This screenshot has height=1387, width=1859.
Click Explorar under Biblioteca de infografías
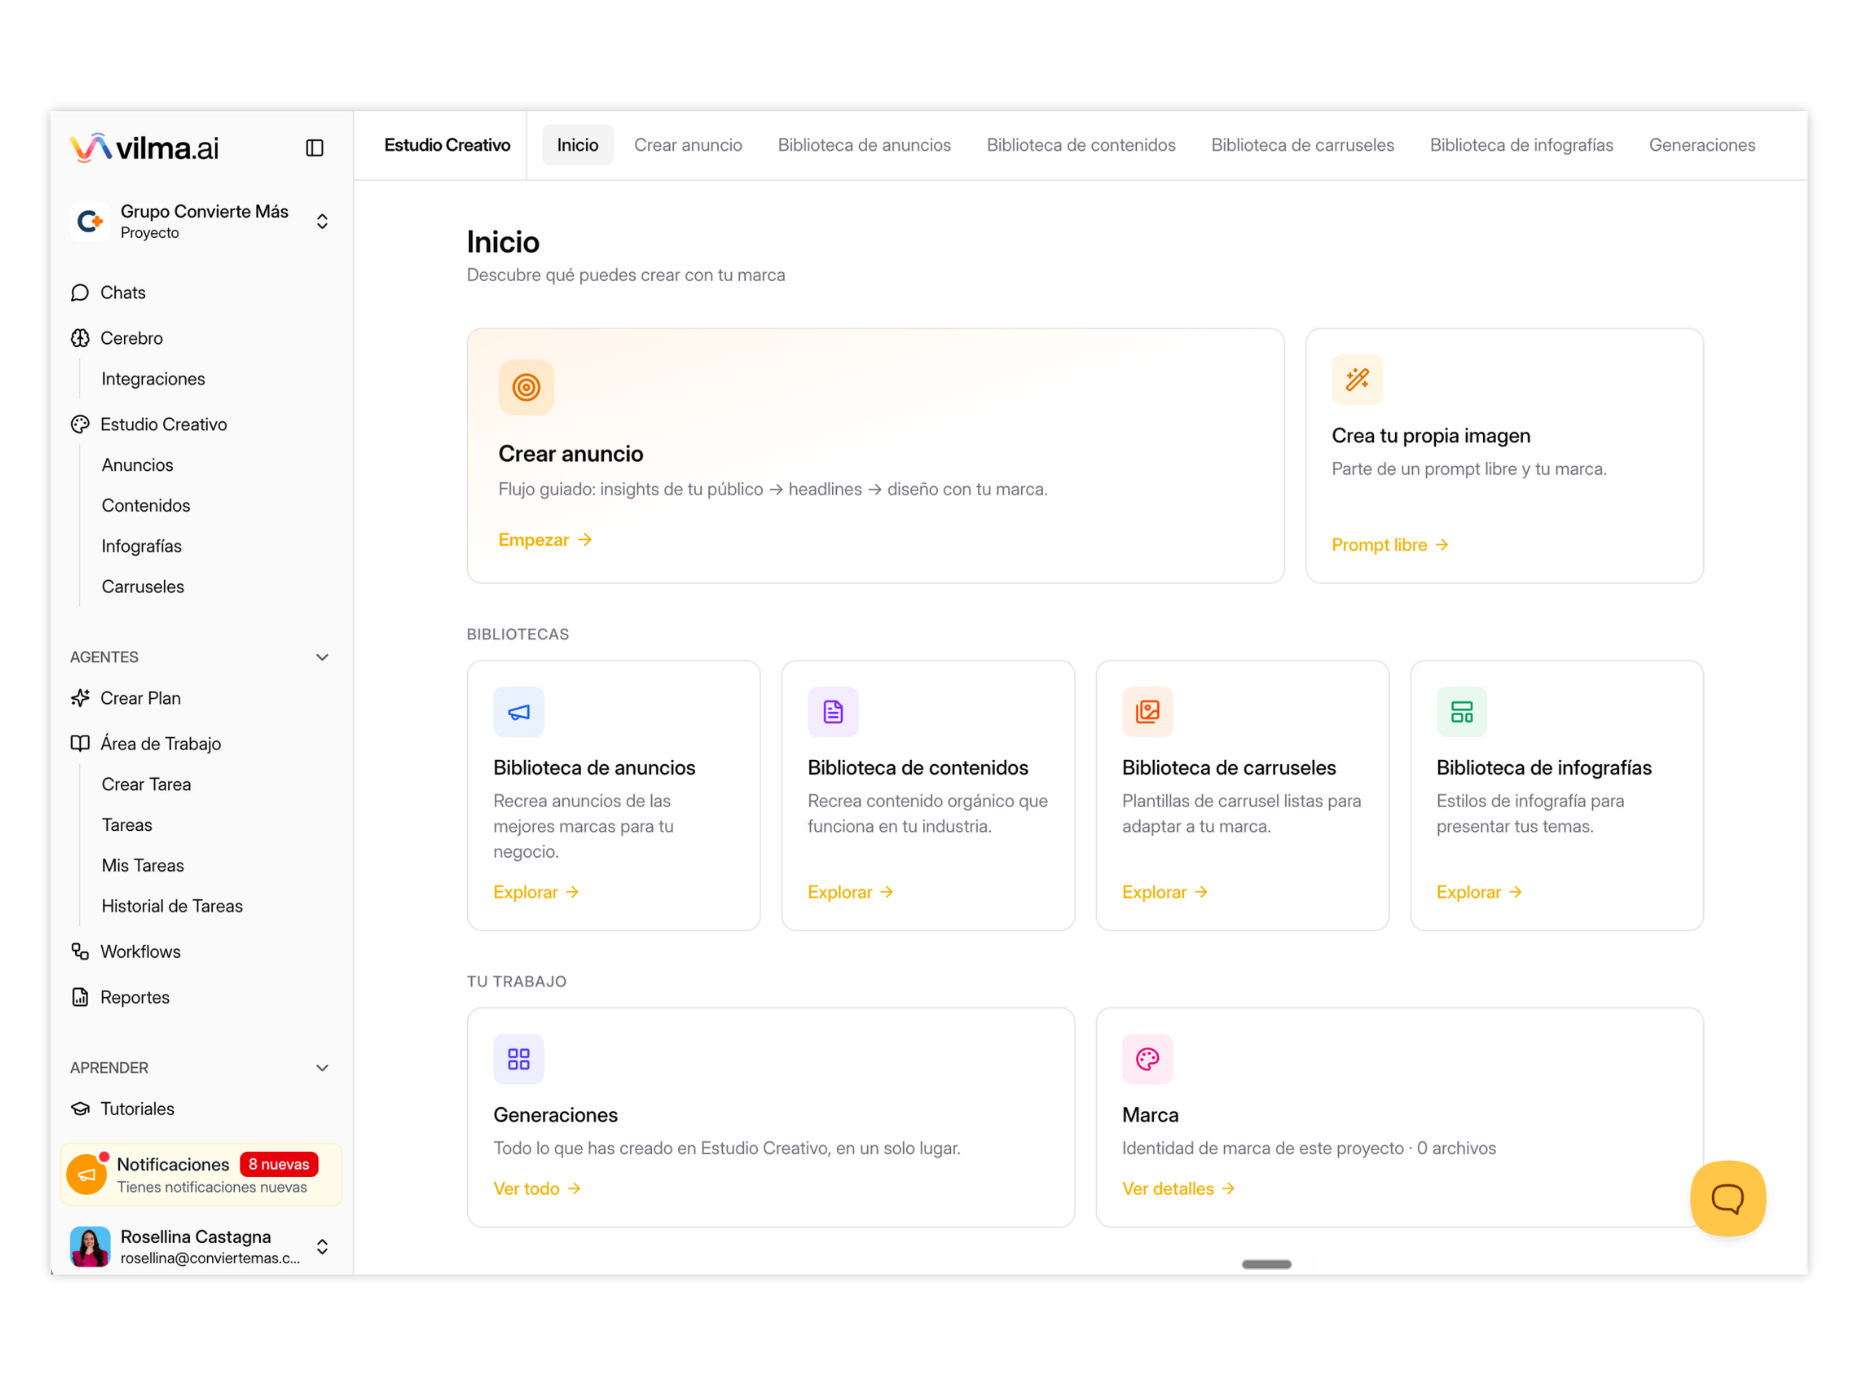tap(1479, 892)
